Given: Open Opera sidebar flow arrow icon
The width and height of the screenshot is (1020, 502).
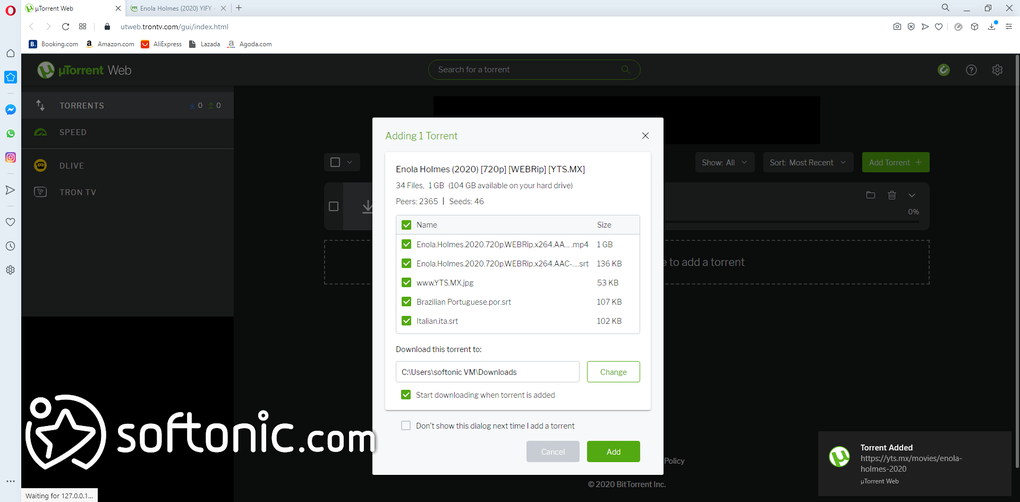Looking at the screenshot, I should pos(10,190).
